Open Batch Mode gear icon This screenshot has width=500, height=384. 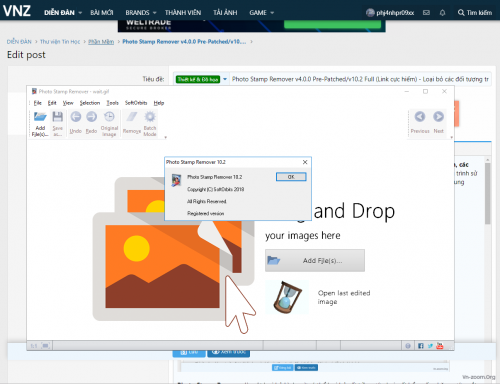[x=150, y=117]
